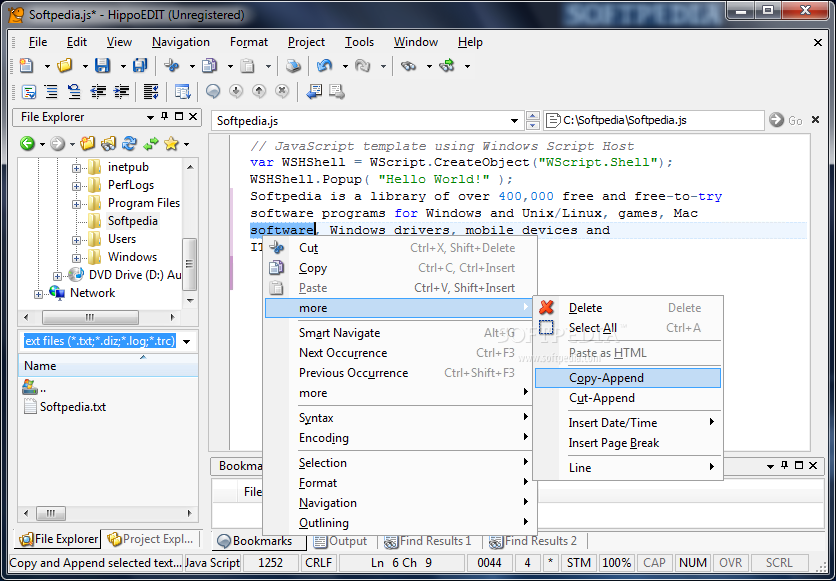The image size is (836, 581).
Task: Click the favorites star icon in File Explorer
Action: 171,143
